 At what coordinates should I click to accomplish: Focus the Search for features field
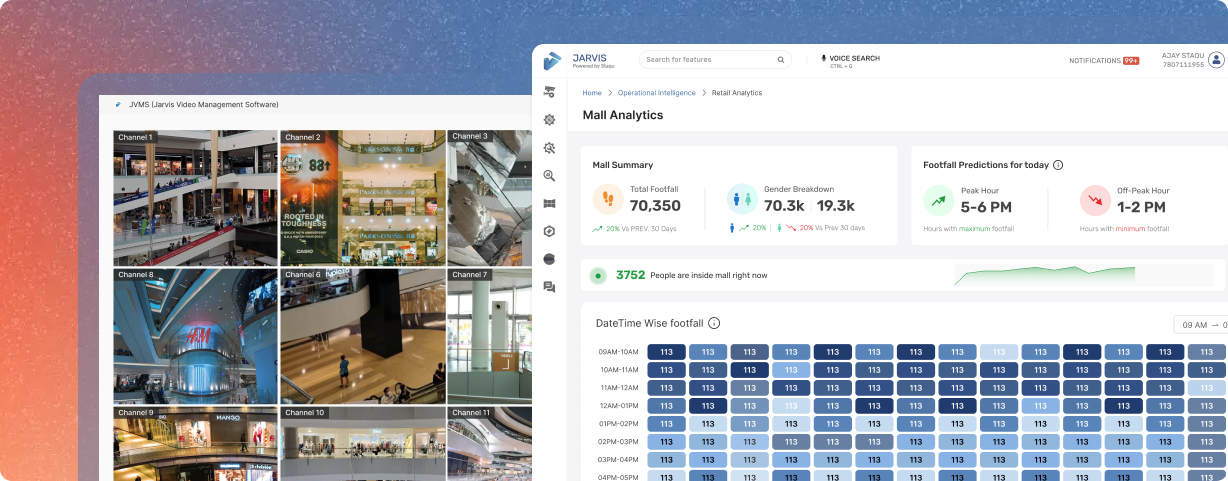click(715, 60)
